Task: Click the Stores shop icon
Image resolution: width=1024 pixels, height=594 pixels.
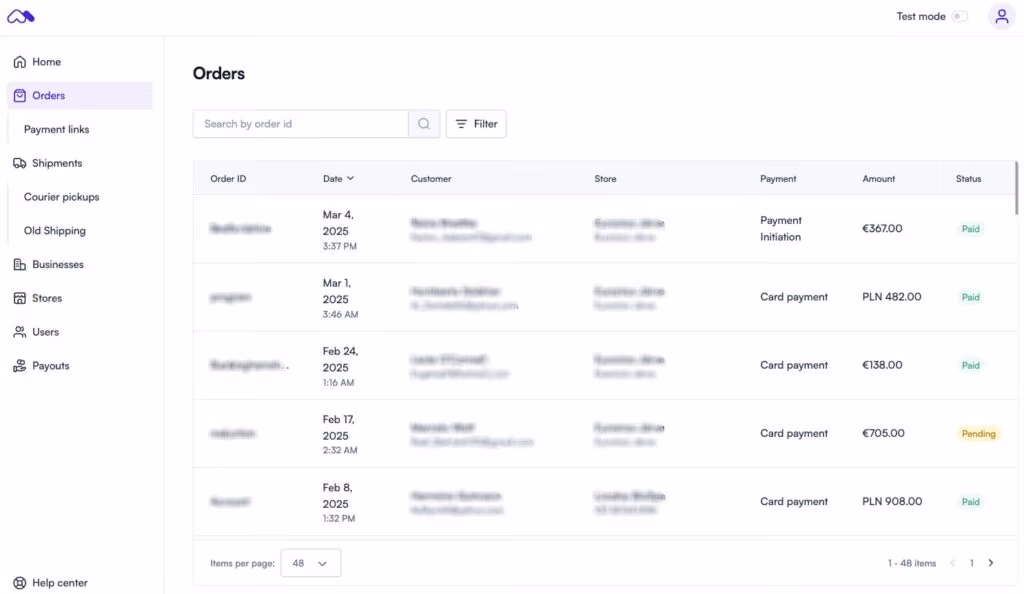Action: pyautogui.click(x=20, y=298)
